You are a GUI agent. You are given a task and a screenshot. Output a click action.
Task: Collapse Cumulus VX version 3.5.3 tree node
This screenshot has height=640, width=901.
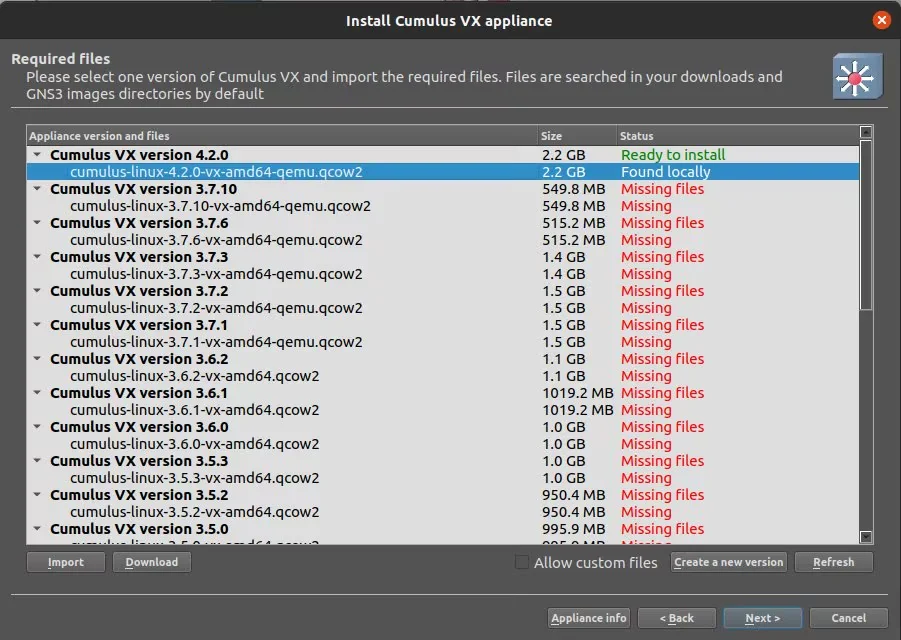tap(37, 461)
